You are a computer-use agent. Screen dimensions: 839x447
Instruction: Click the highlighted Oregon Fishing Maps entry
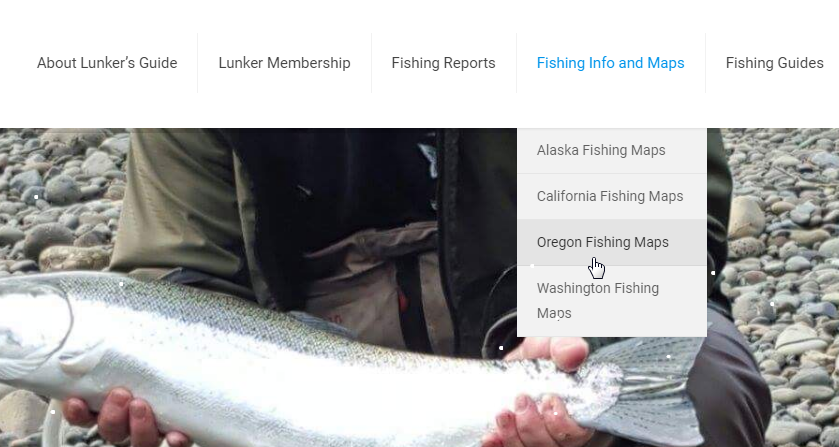pos(612,243)
